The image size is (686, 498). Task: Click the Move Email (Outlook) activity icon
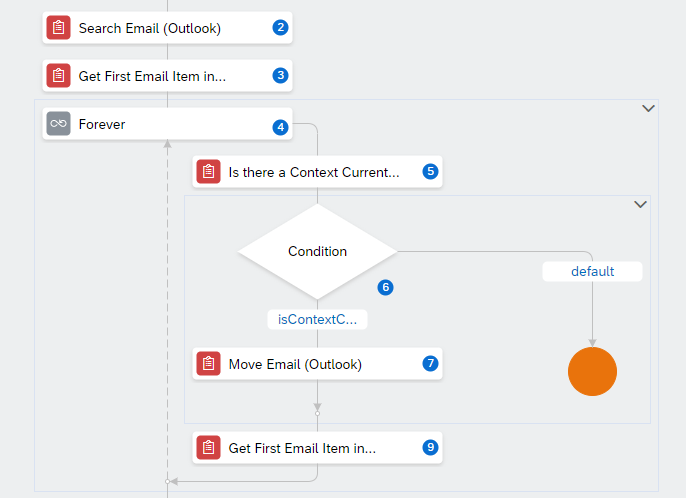pyautogui.click(x=209, y=364)
